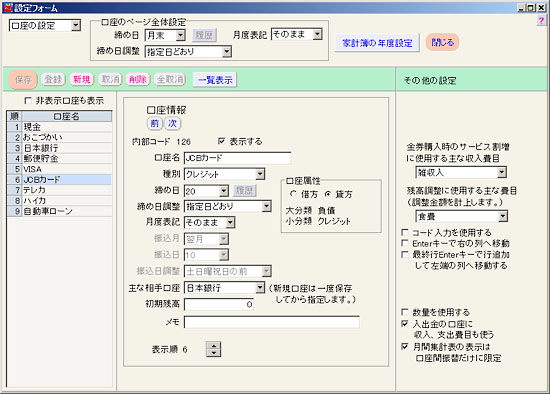The width and height of the screenshot is (550, 394).
Task: Click the 登録 button
Action: [x=53, y=79]
